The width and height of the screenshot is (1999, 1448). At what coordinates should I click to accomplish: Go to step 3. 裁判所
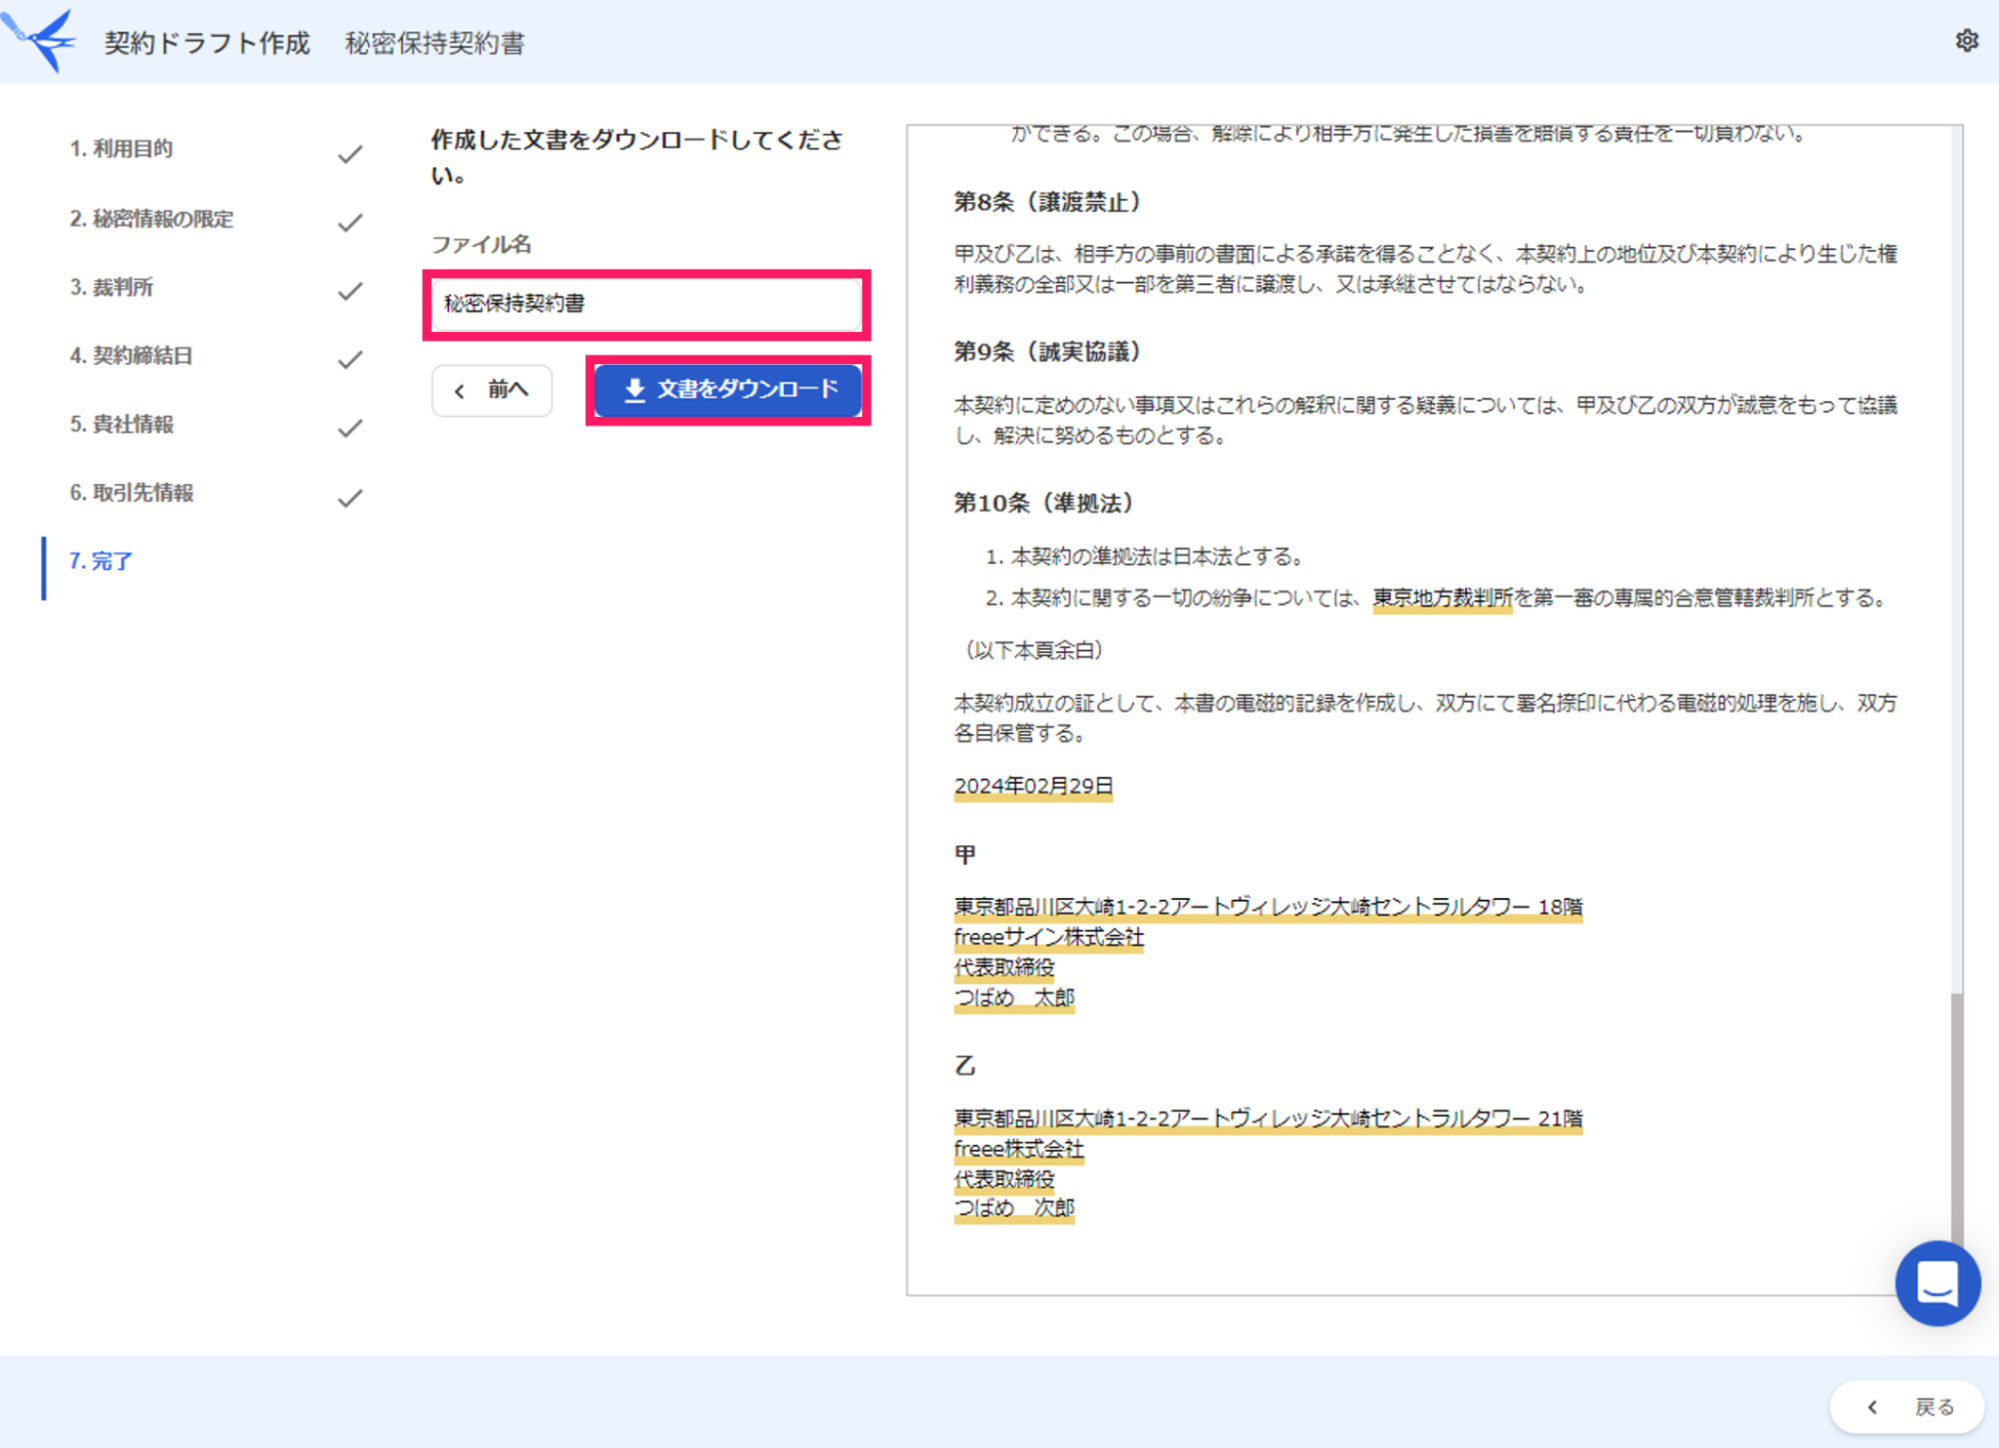pos(111,287)
